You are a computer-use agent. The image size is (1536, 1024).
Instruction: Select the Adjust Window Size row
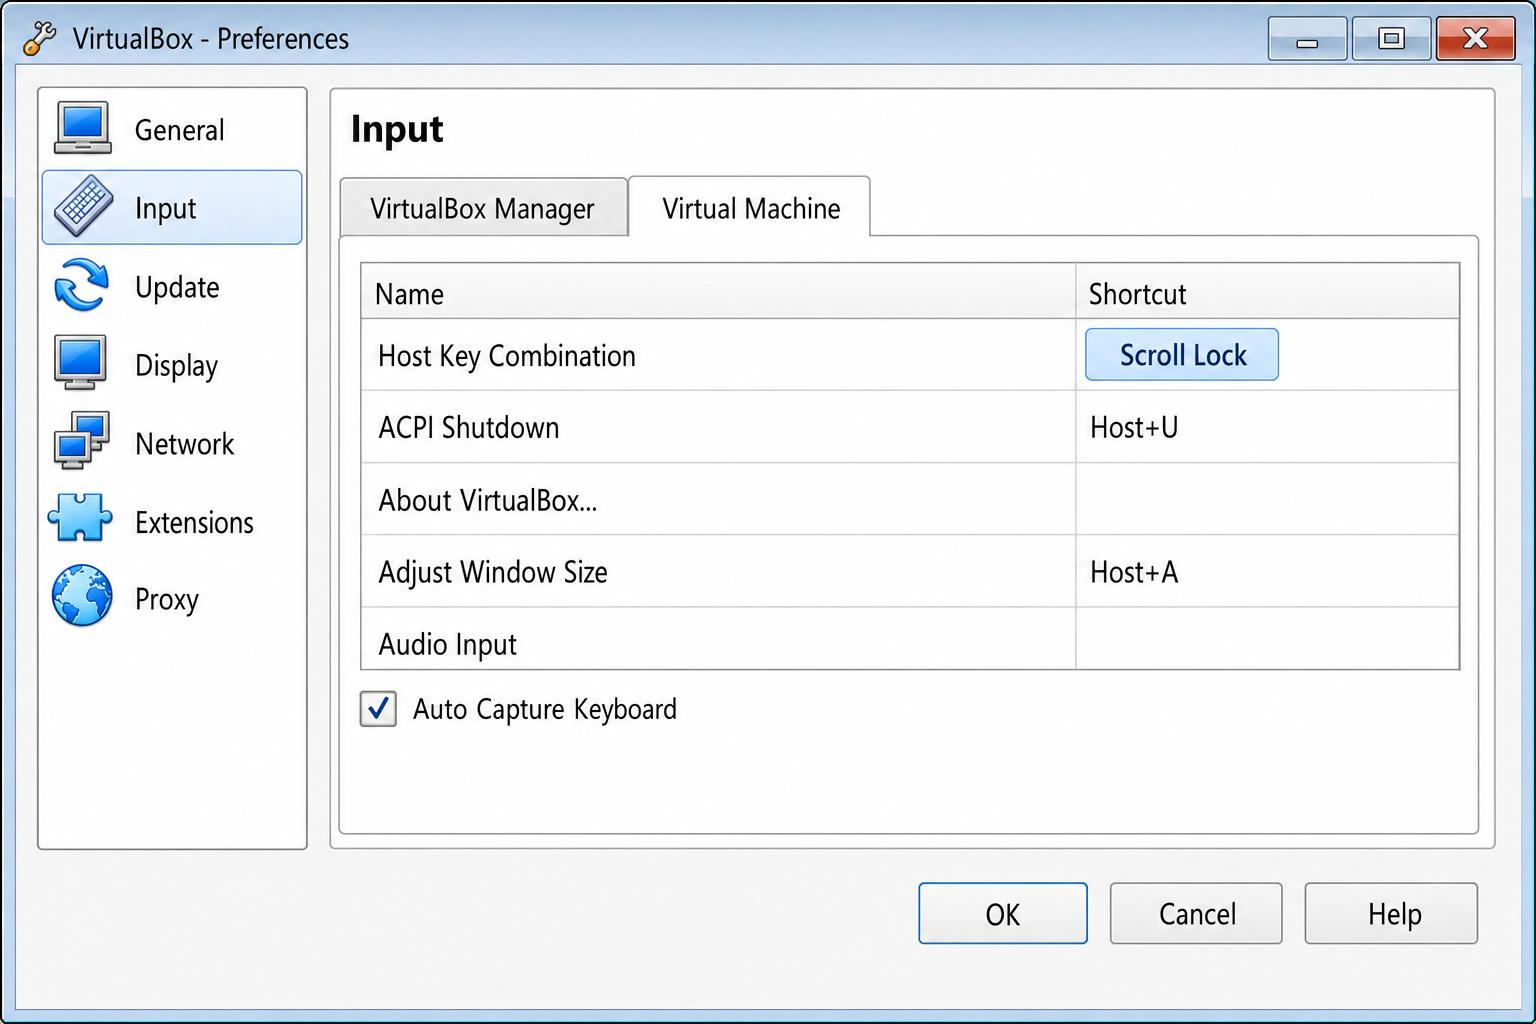(910, 571)
